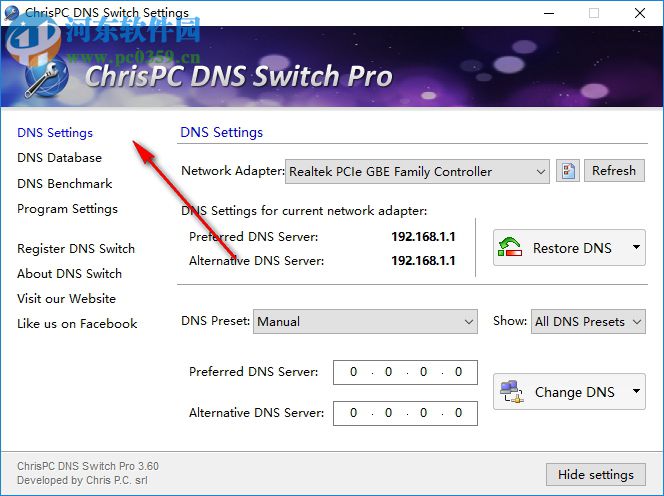Click the ChrisPC DNS Switch Pro 3.60 version text
Viewport: 664px width, 496px height.
88,466
